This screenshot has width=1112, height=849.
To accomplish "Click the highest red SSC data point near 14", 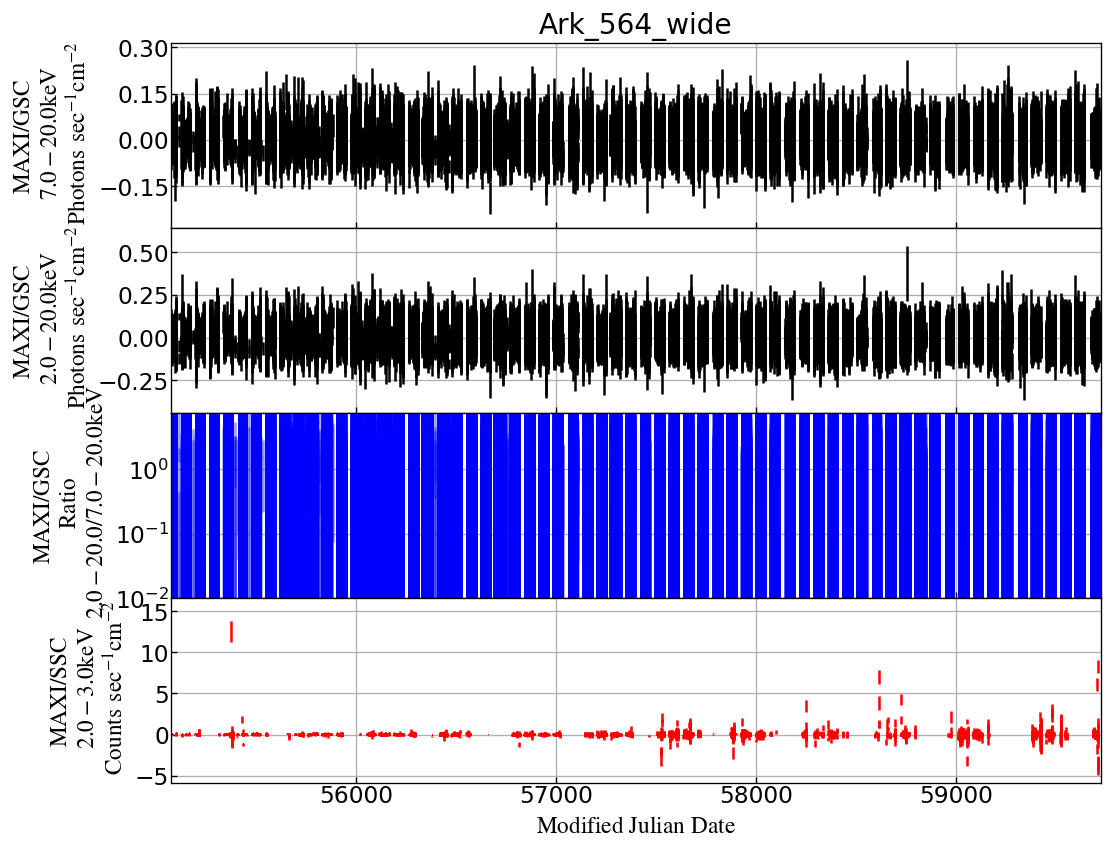I will (x=231, y=631).
